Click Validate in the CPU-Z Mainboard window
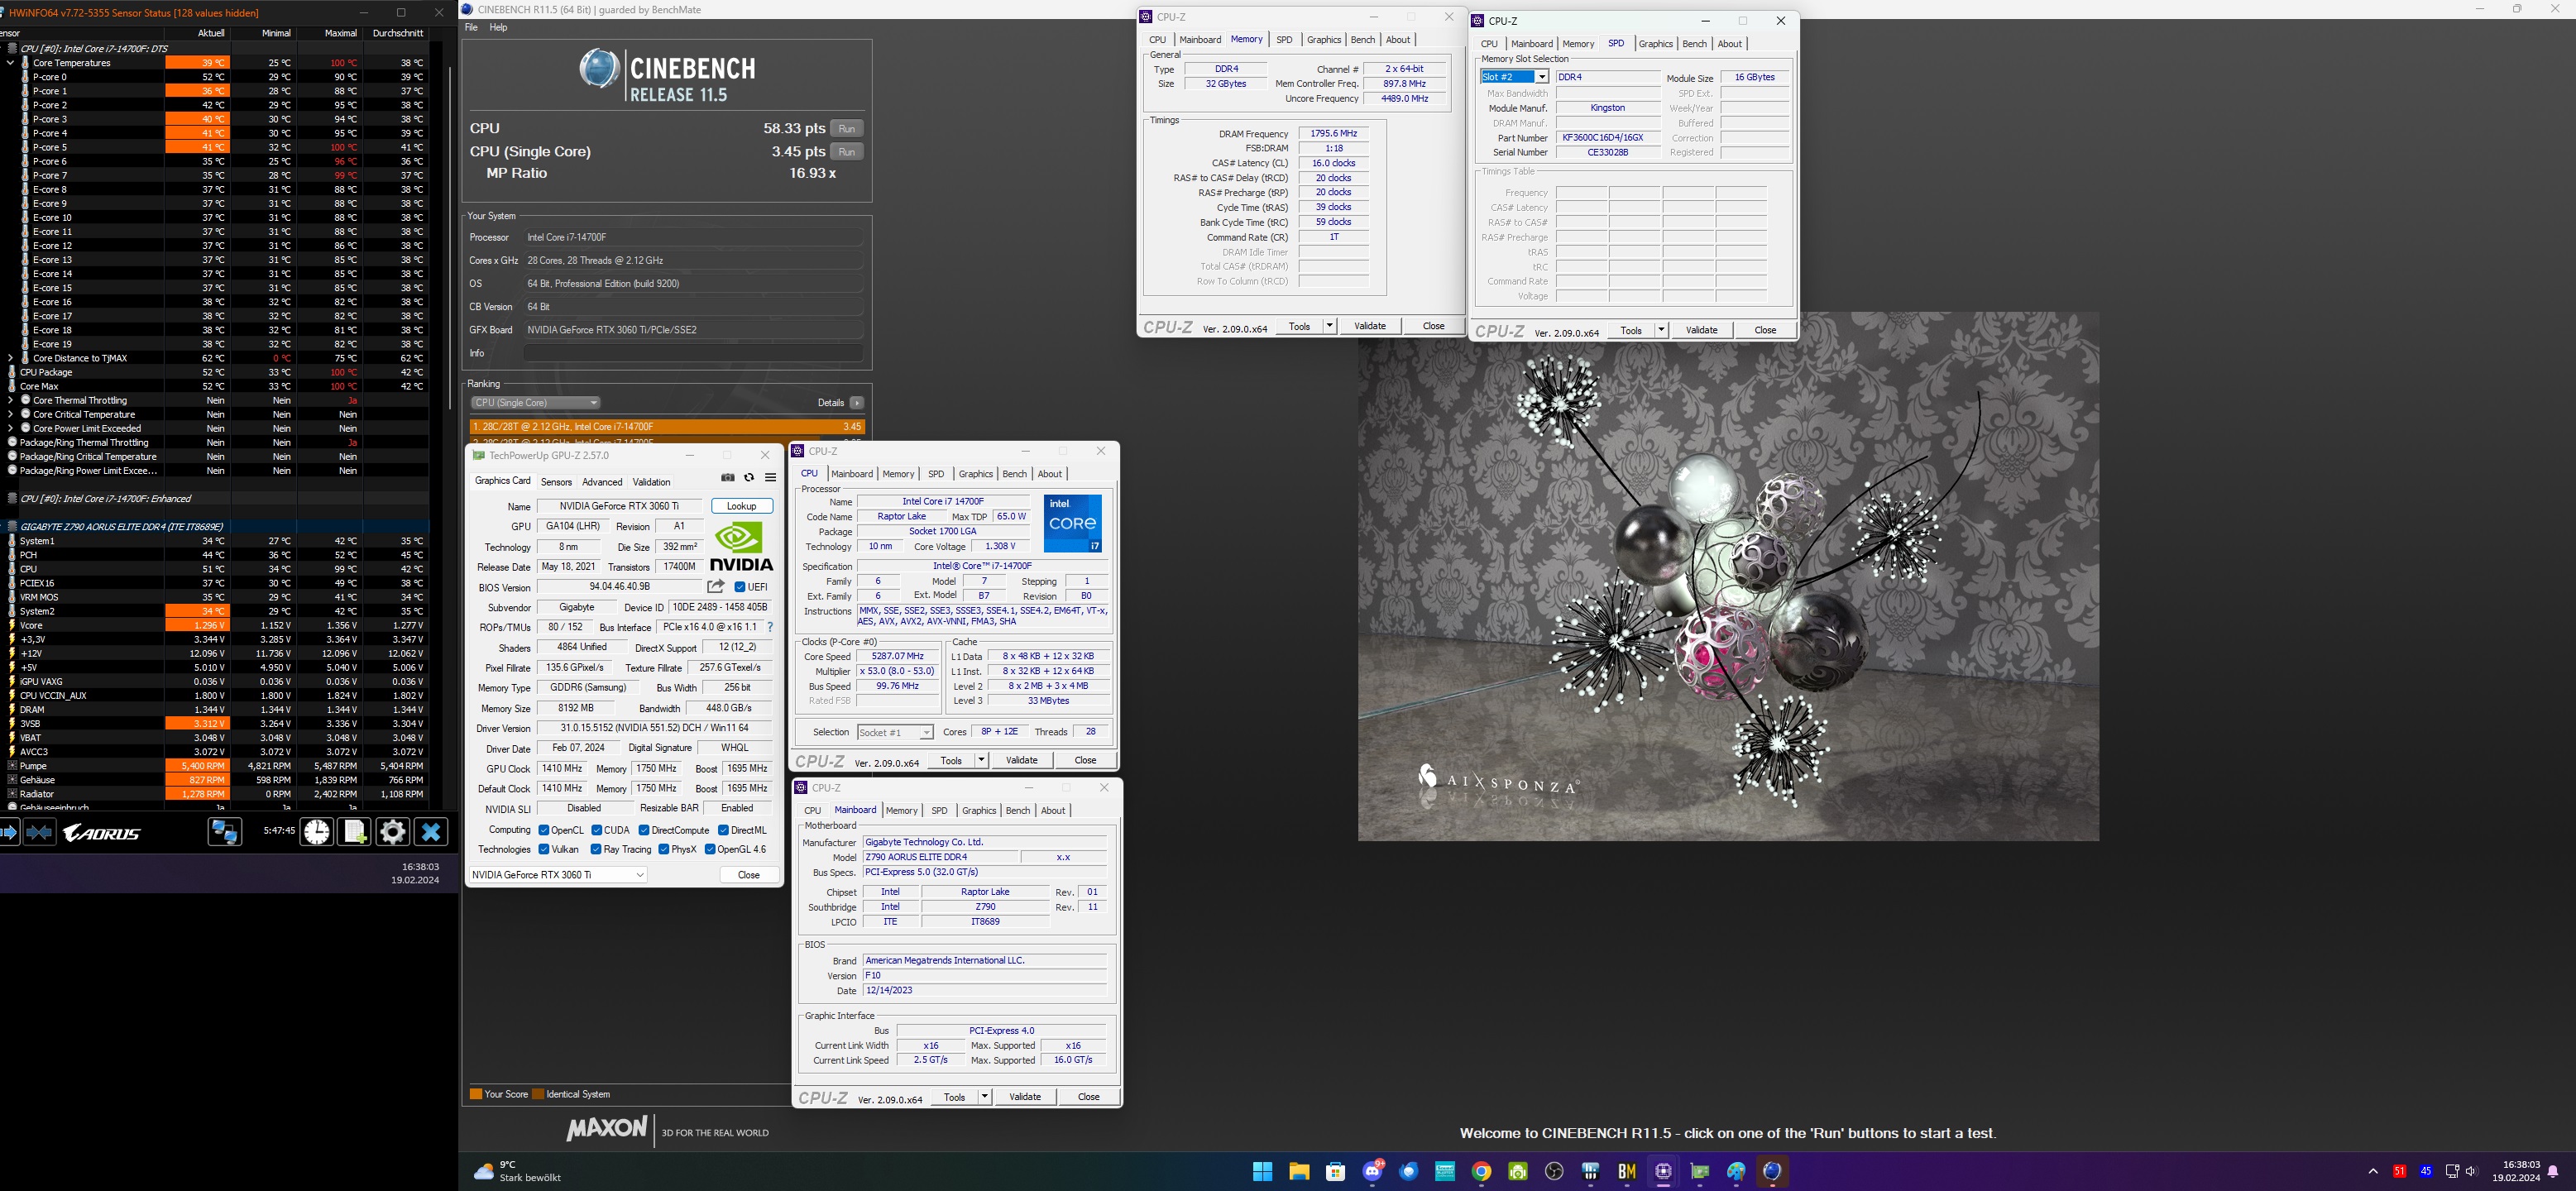The width and height of the screenshot is (2576, 1191). tap(1025, 1097)
